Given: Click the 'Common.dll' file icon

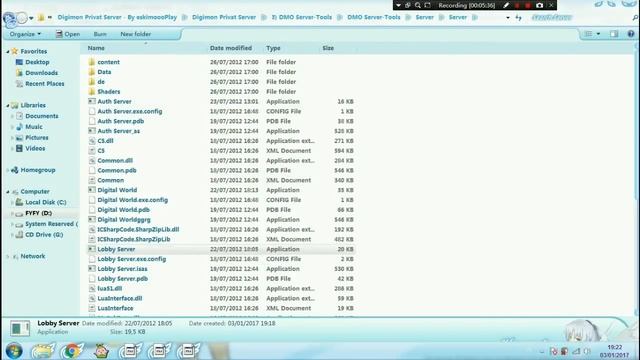Looking at the screenshot, I should coord(92,160).
